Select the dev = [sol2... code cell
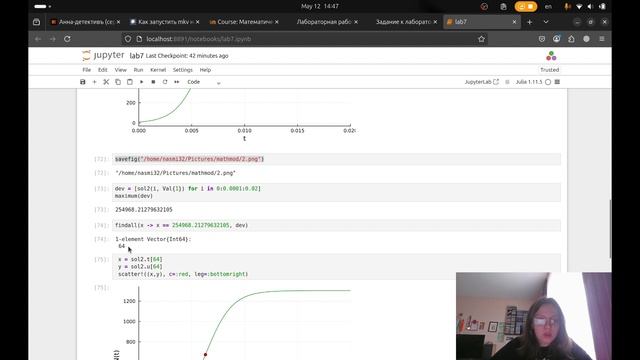 click(x=336, y=192)
